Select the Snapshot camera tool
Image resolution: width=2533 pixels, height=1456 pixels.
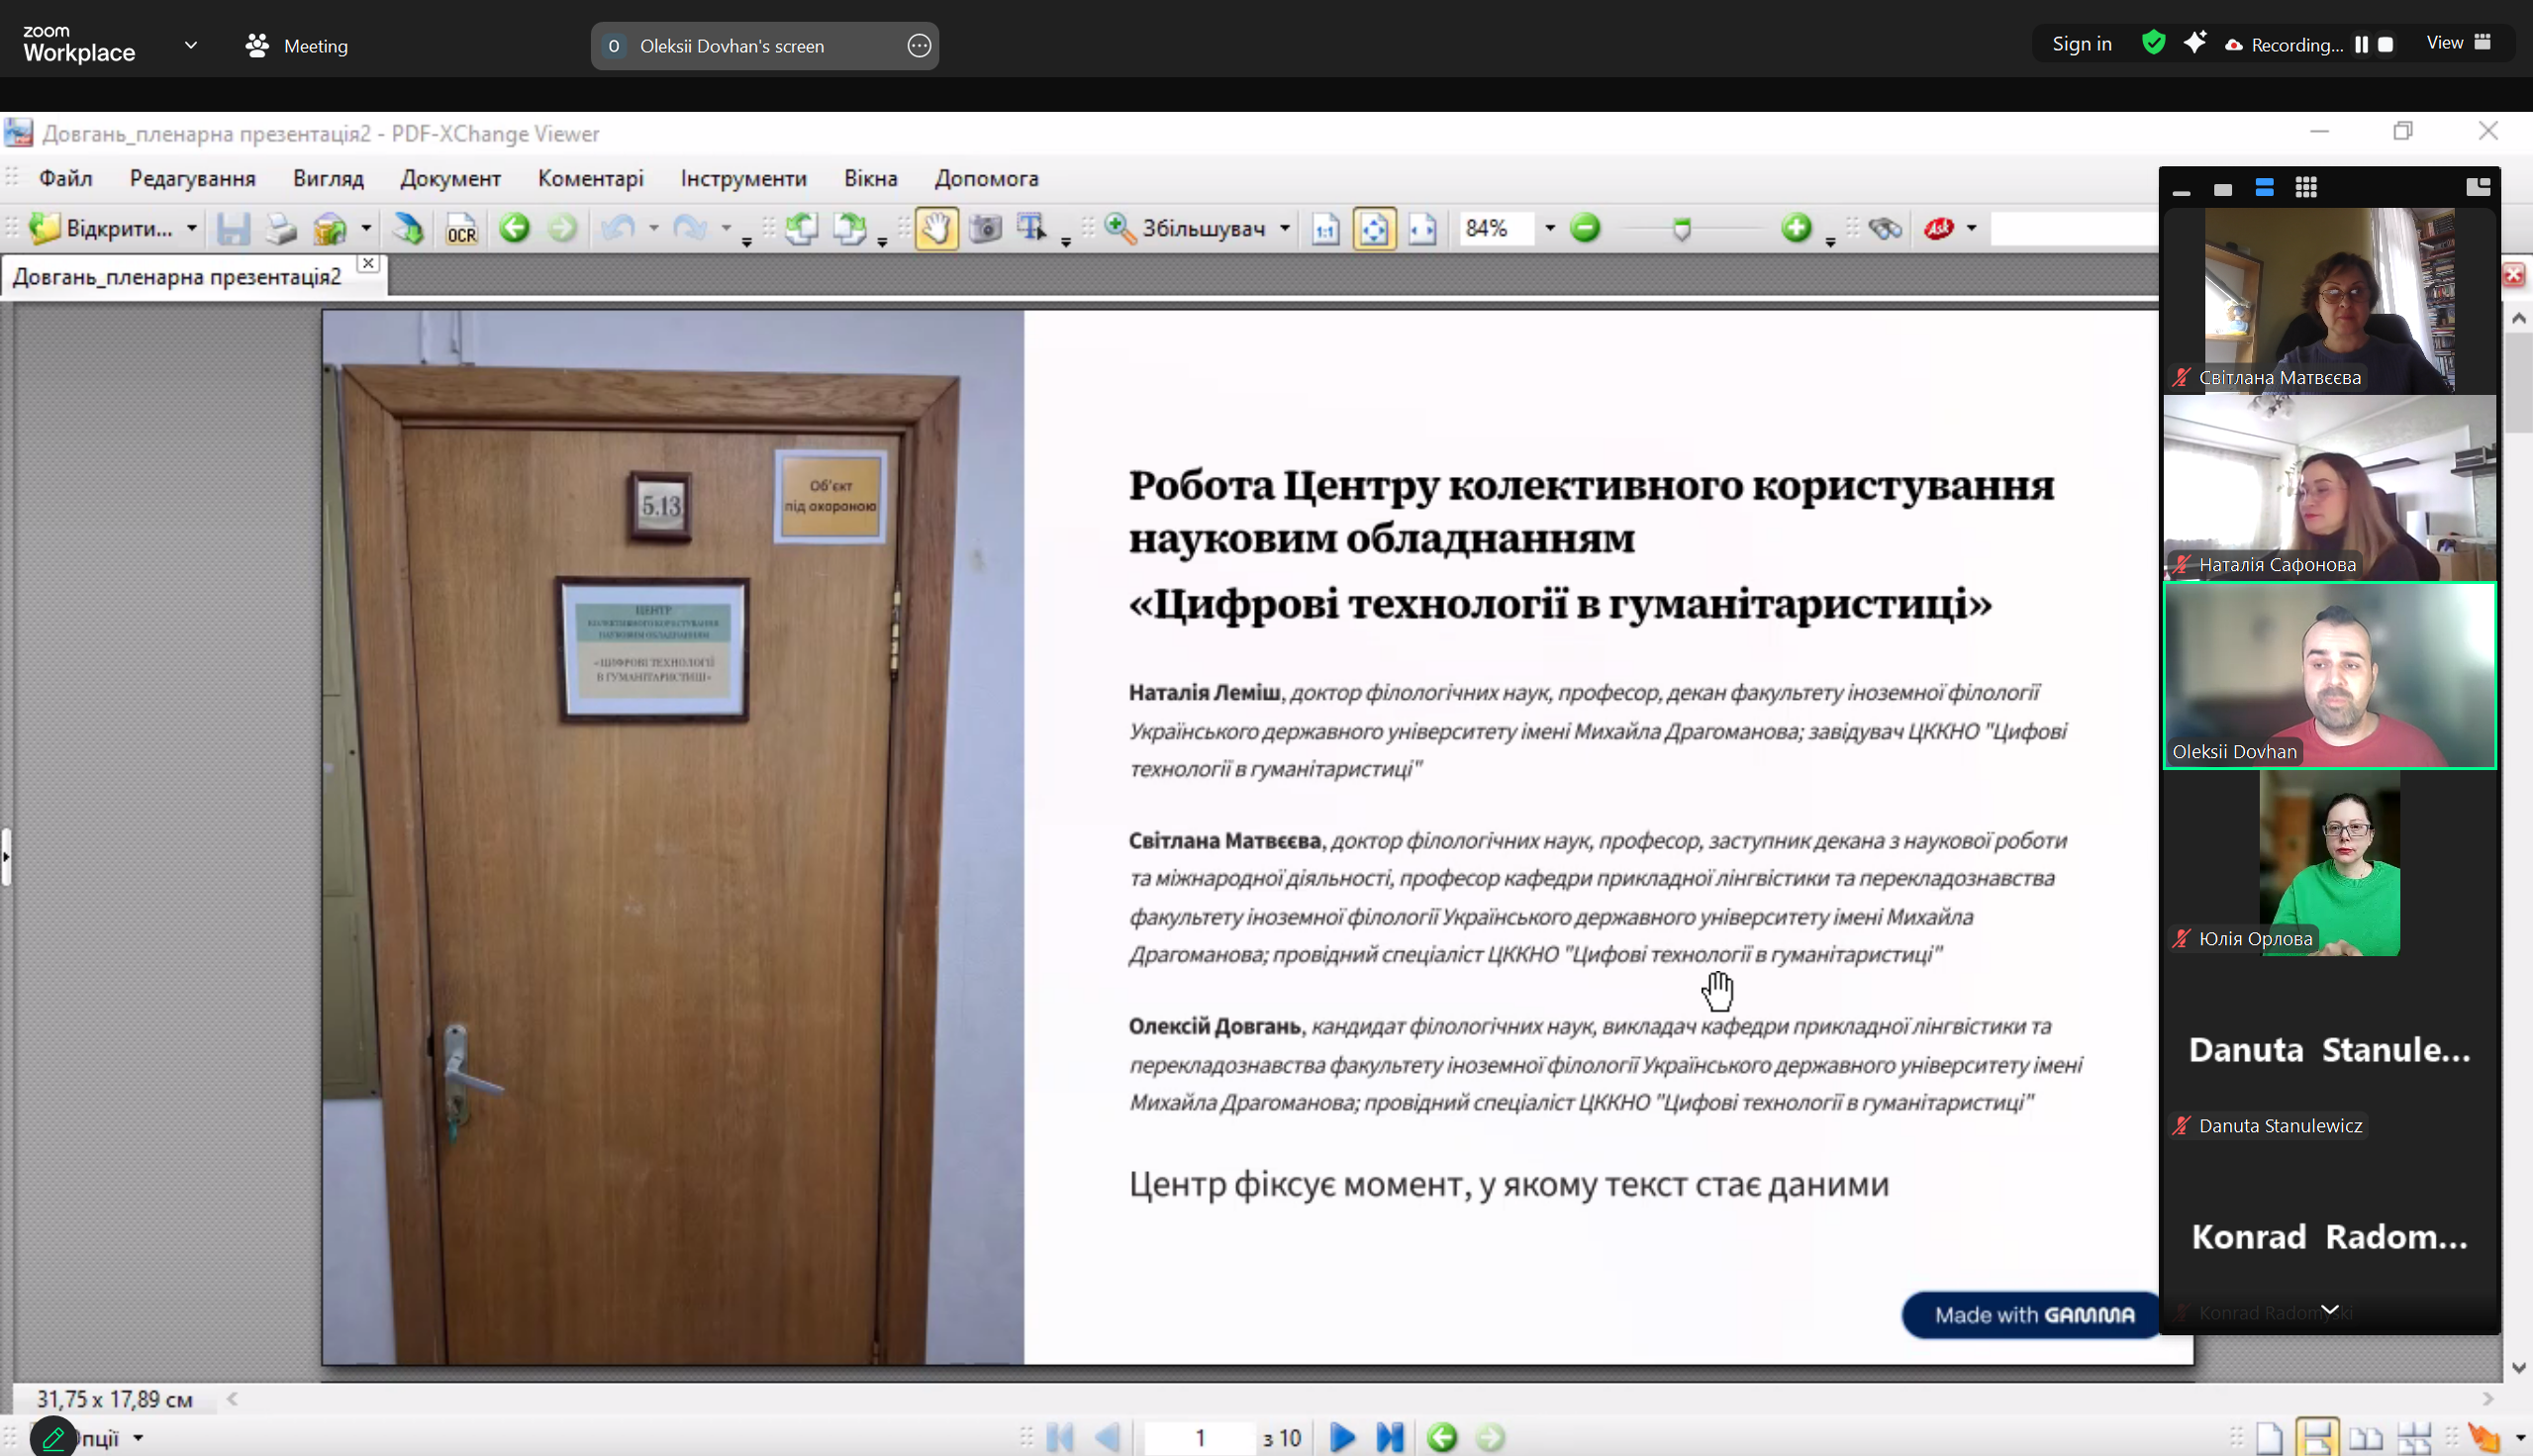[x=985, y=229]
